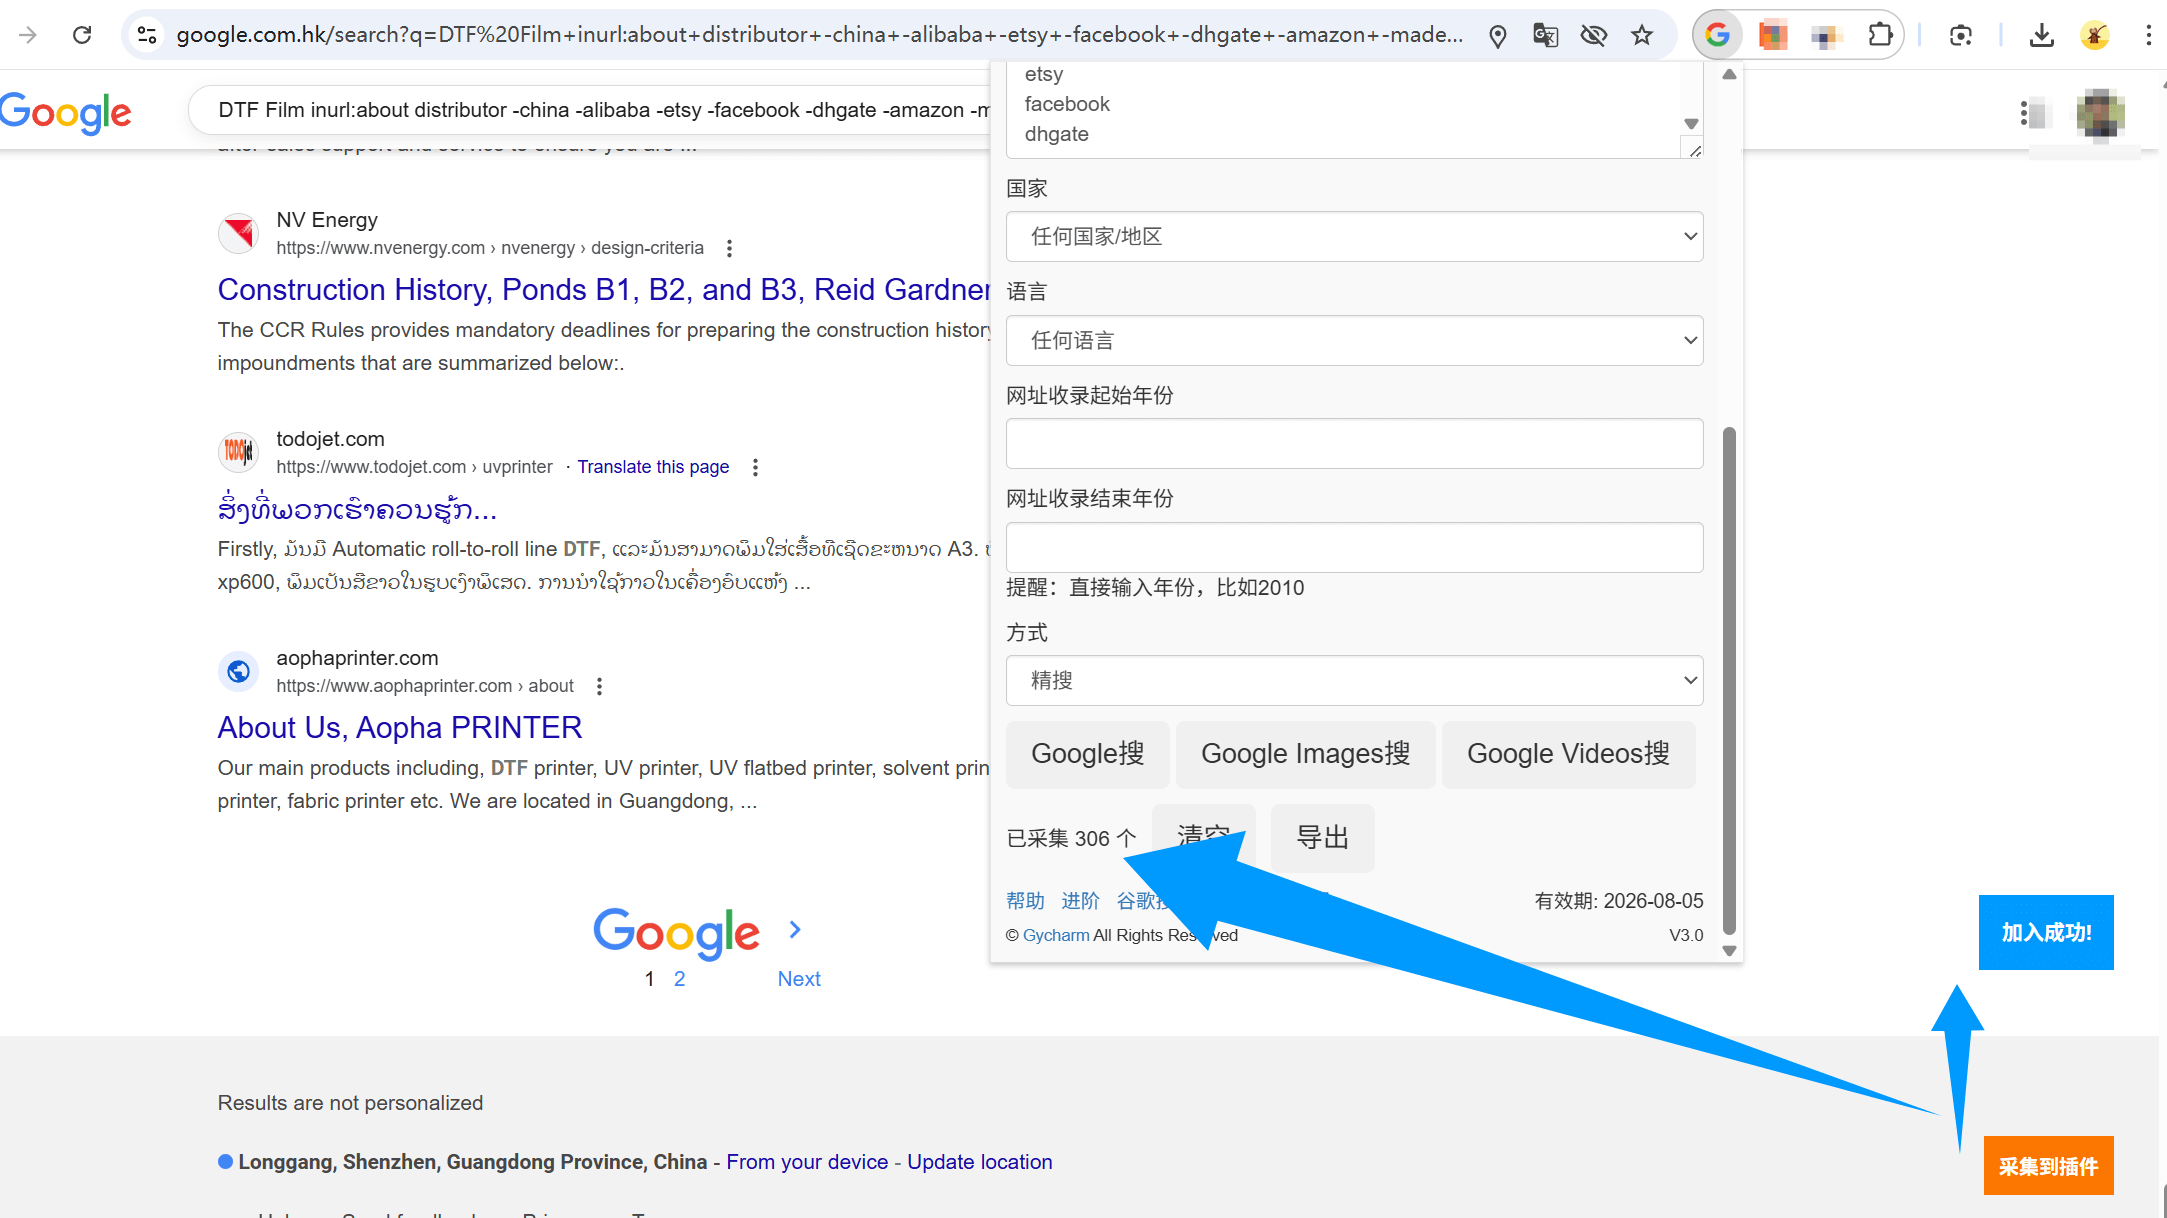Click the orange square extension icon

(x=1772, y=36)
